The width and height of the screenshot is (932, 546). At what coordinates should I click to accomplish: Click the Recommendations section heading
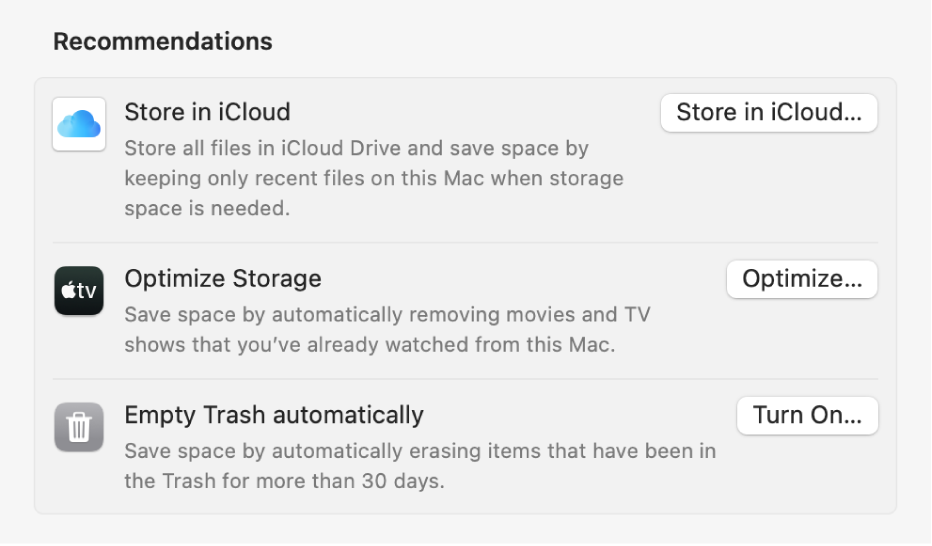click(163, 42)
